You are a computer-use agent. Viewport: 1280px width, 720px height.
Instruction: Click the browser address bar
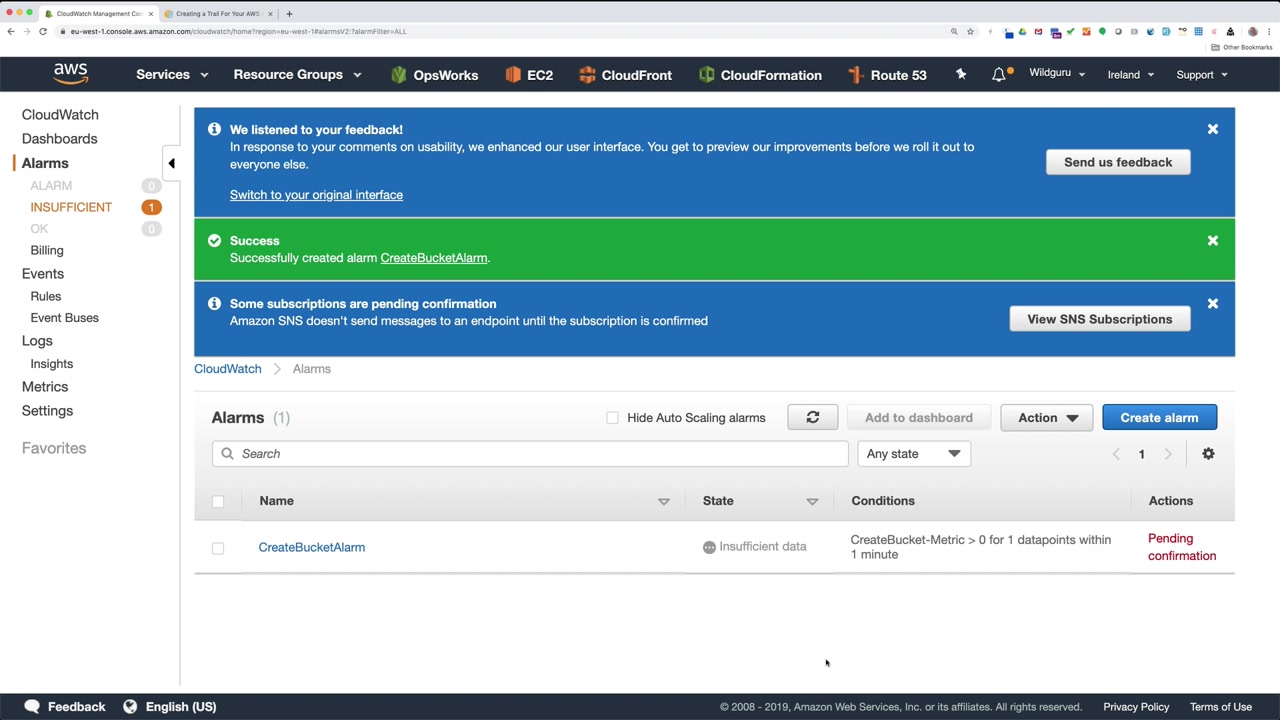click(x=500, y=31)
